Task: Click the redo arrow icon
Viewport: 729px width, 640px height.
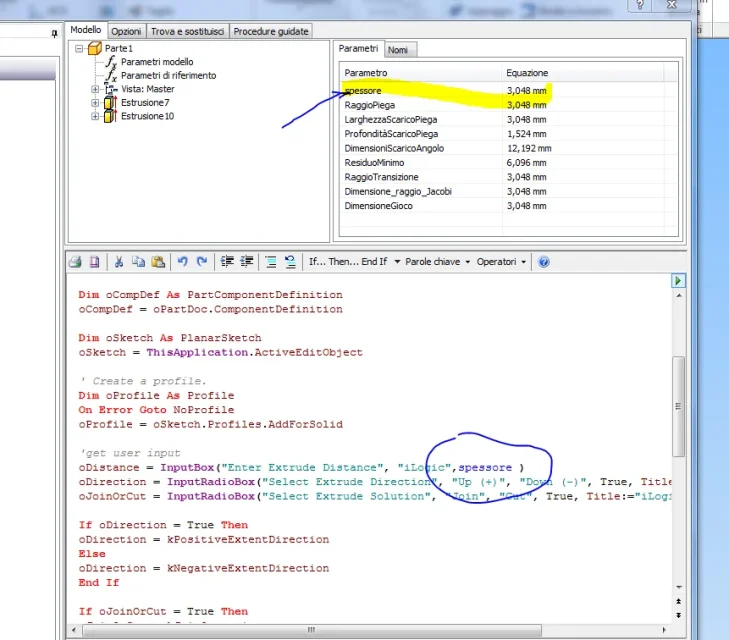Action: coord(202,262)
